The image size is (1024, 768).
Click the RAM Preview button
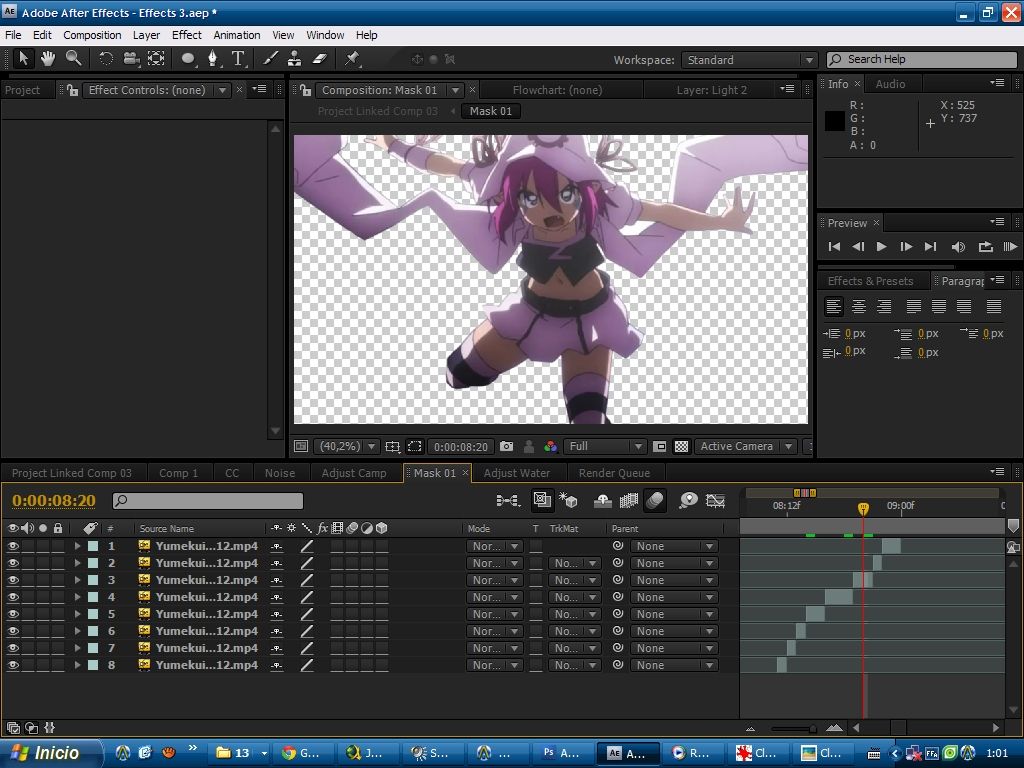pos(1010,246)
